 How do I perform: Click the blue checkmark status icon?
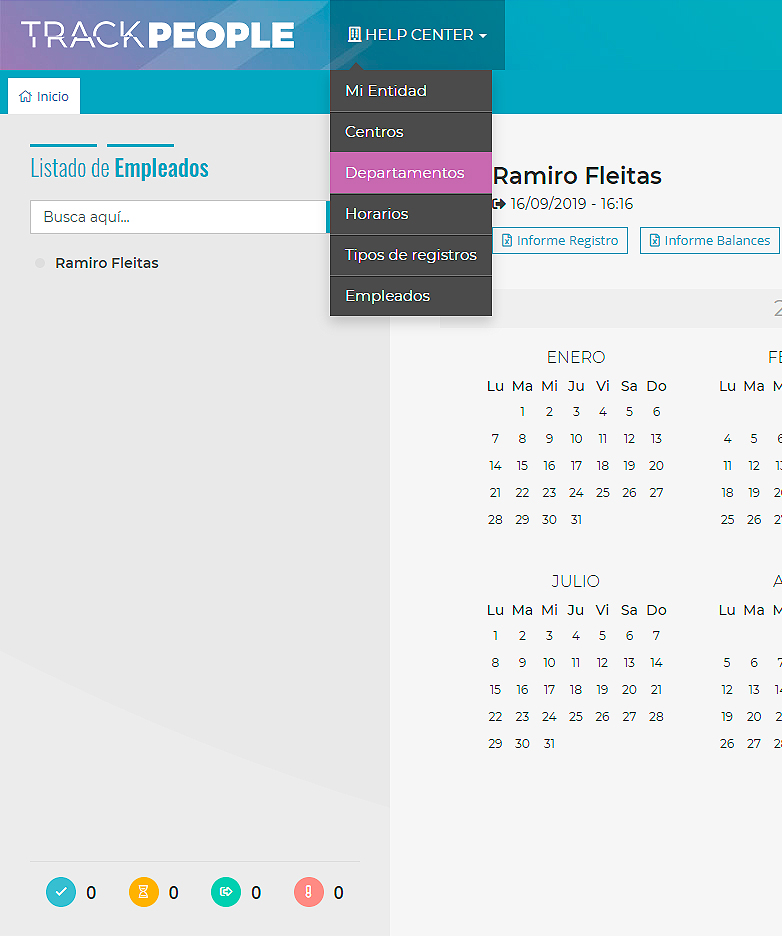pyautogui.click(x=61, y=892)
